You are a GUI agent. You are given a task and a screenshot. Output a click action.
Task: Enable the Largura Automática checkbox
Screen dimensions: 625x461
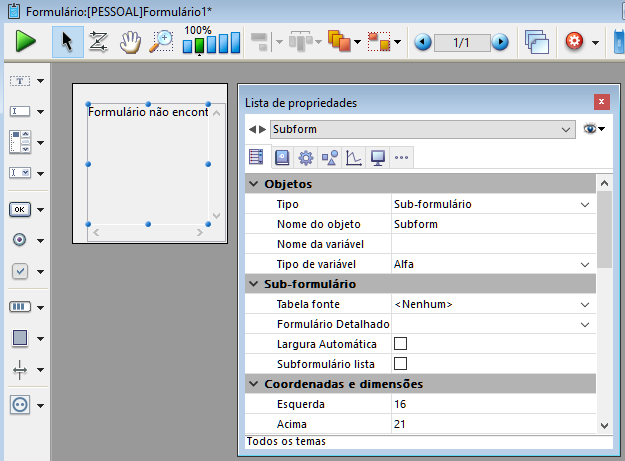401,344
